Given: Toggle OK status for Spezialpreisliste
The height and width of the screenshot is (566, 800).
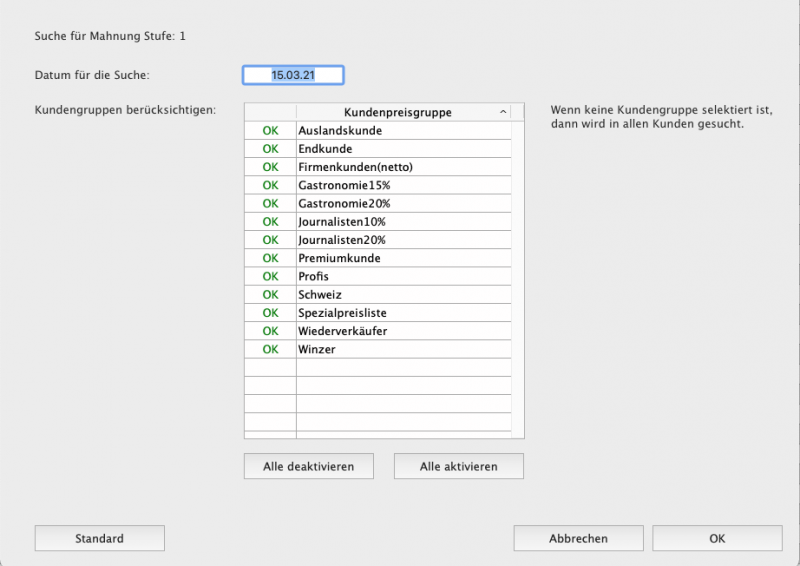Looking at the screenshot, I should click(270, 313).
